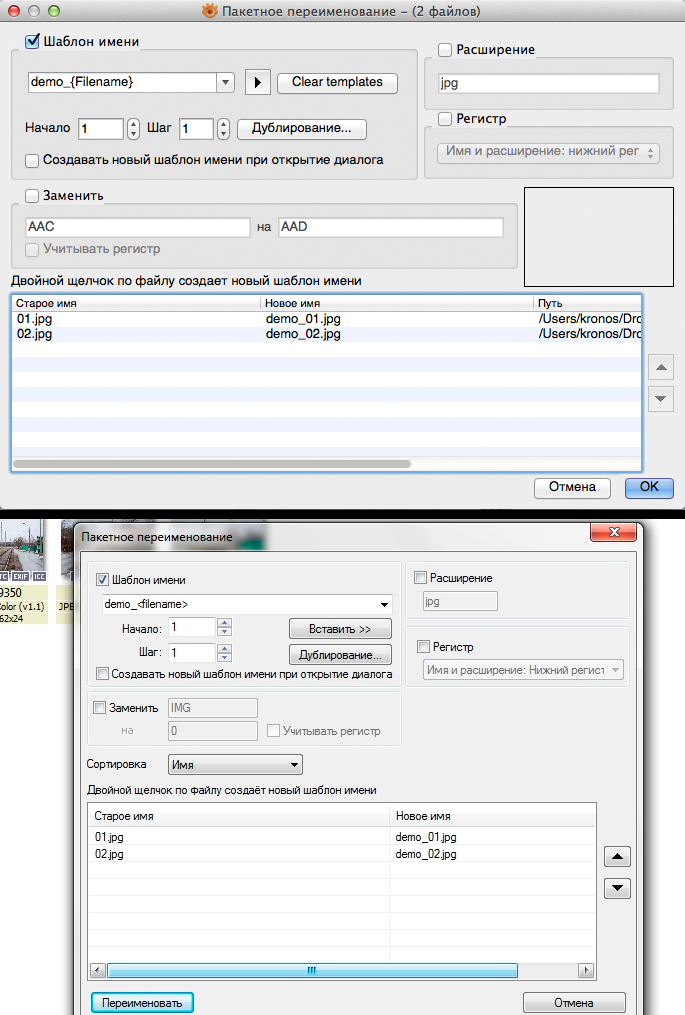Toggle Шаблон имени checkbox in Windows dialog
The height and width of the screenshot is (1015, 685).
click(x=102, y=580)
